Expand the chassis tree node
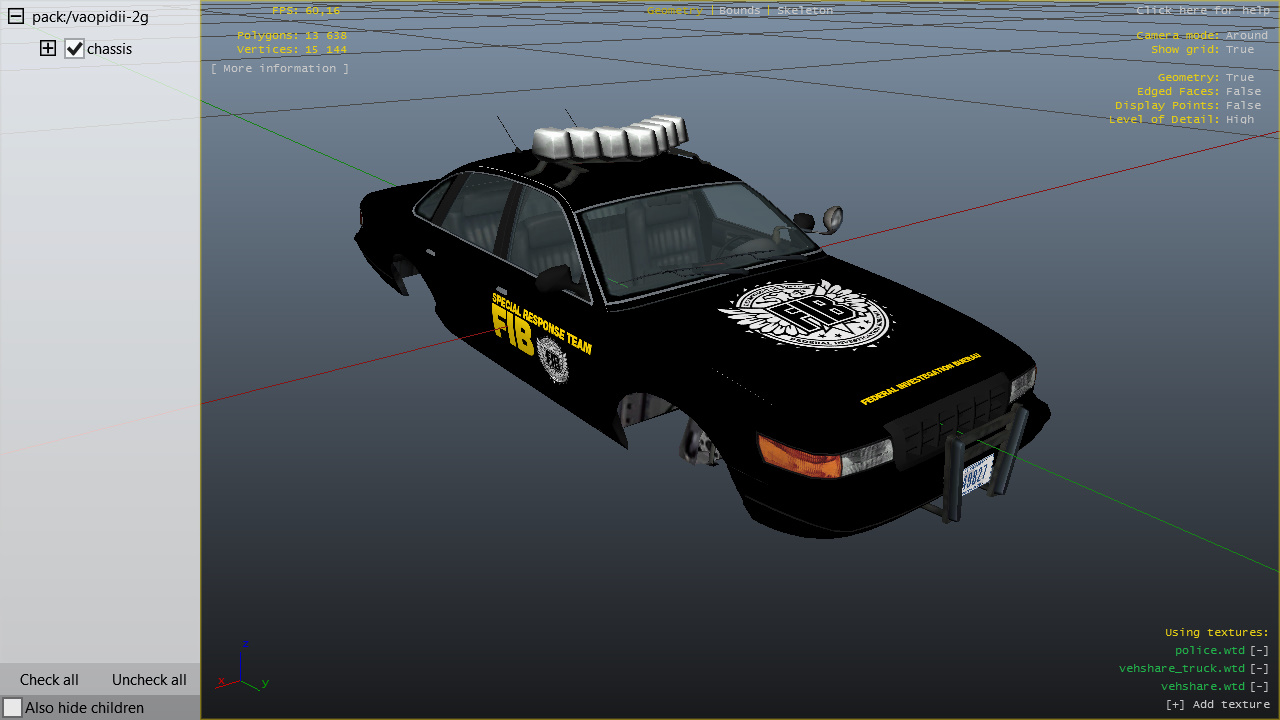Viewport: 1280px width, 720px height. click(48, 48)
